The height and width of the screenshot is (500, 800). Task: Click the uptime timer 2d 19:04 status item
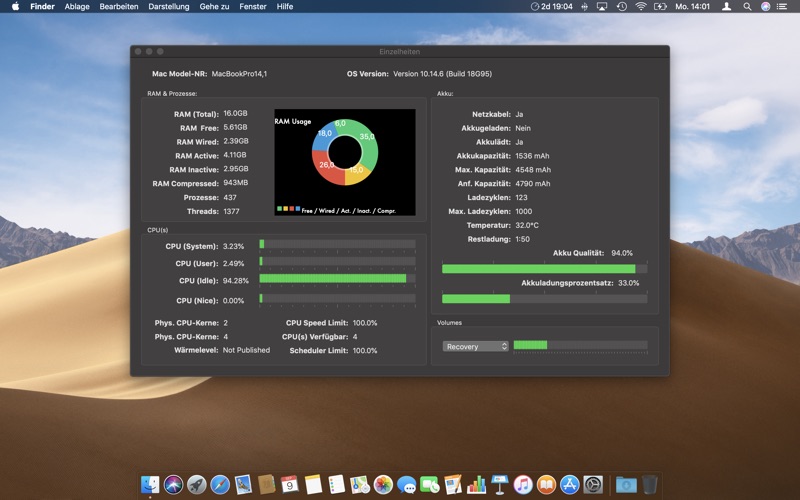coord(552,6)
